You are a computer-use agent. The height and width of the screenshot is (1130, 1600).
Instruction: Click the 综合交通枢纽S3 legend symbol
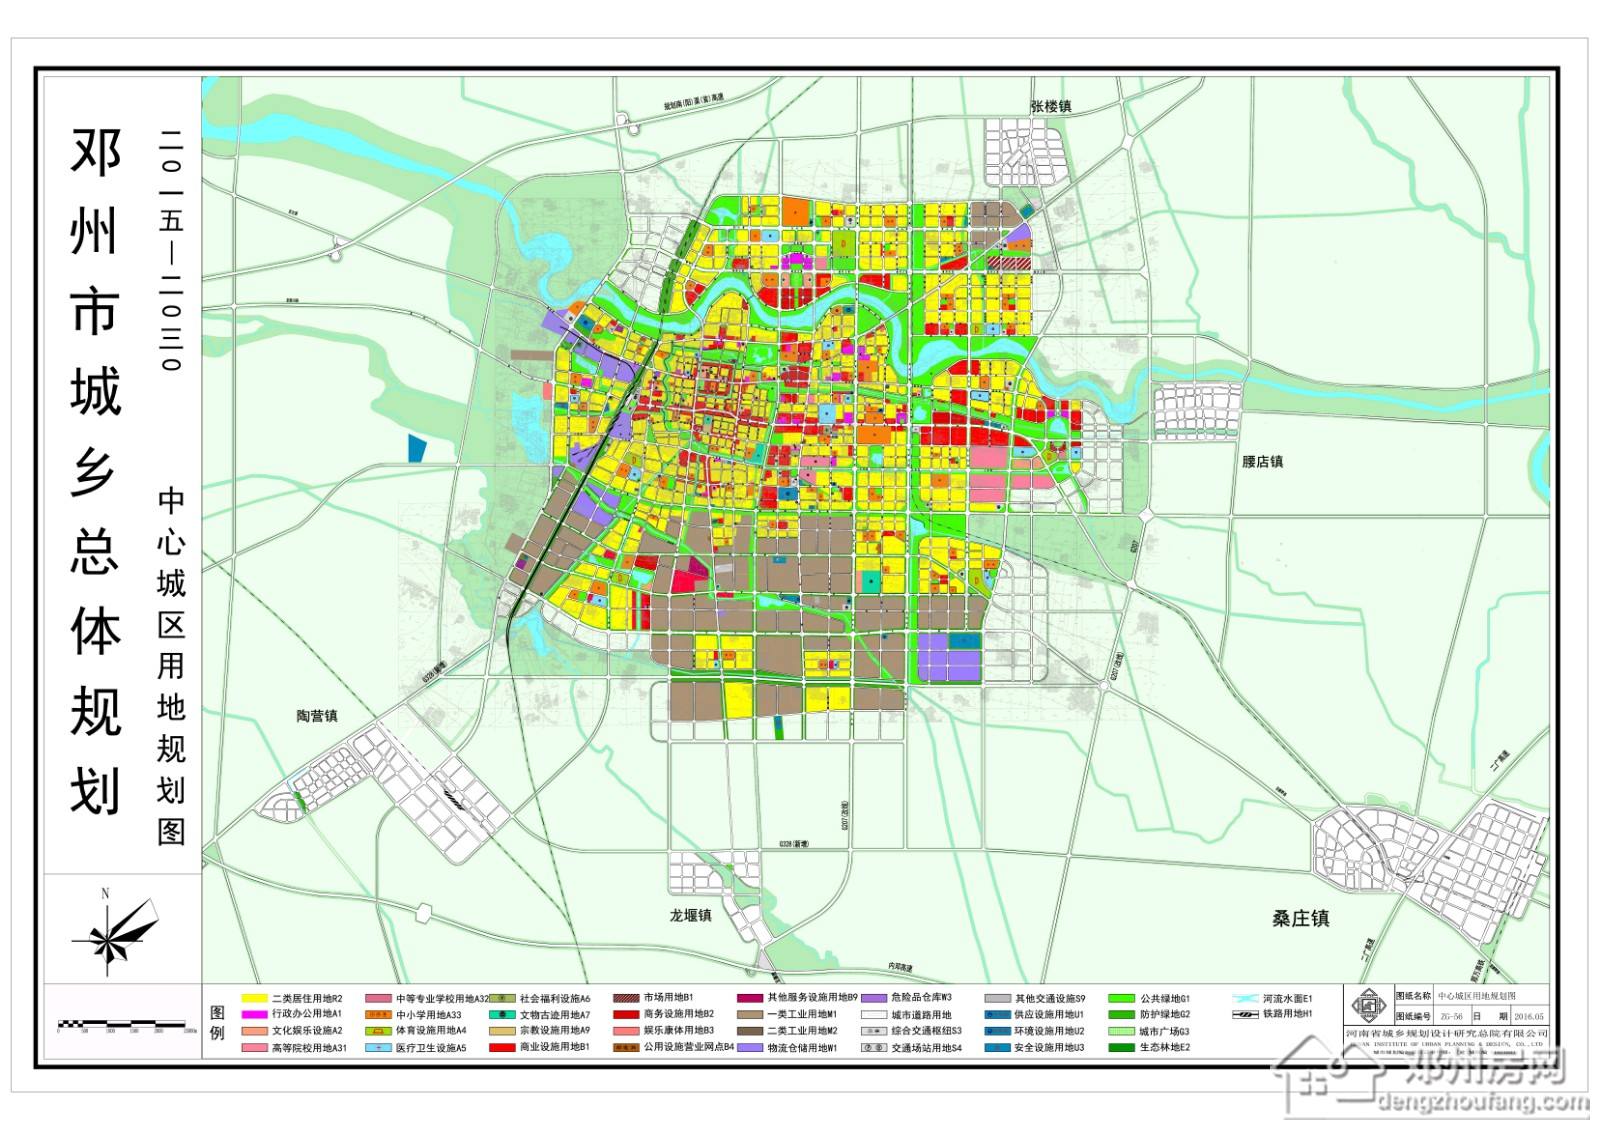874,1031
